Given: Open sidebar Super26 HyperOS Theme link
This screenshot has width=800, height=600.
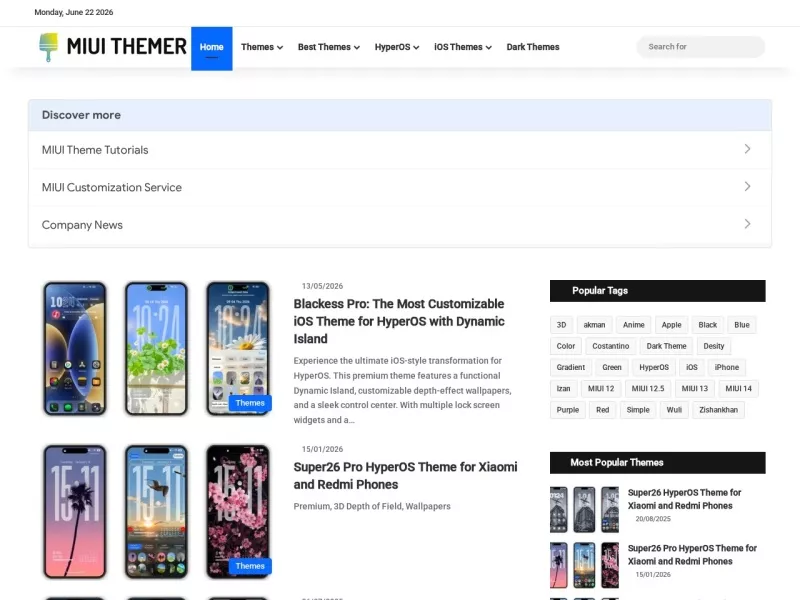Looking at the screenshot, I should coord(684,499).
